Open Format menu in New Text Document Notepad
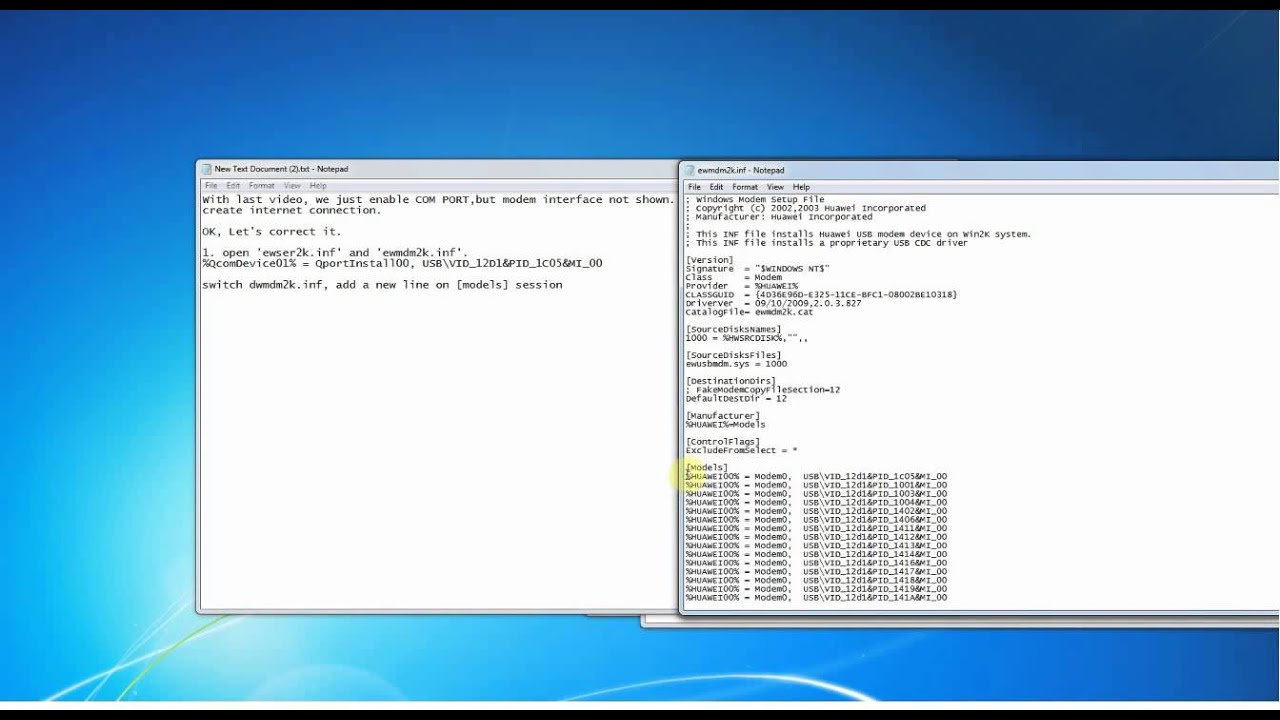 click(262, 186)
